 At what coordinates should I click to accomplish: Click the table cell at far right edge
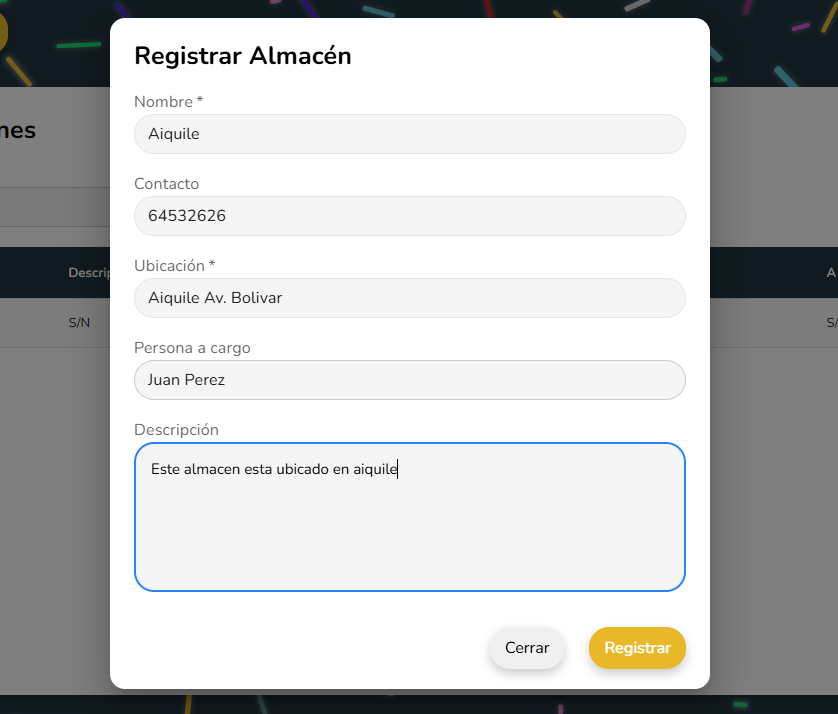point(831,323)
